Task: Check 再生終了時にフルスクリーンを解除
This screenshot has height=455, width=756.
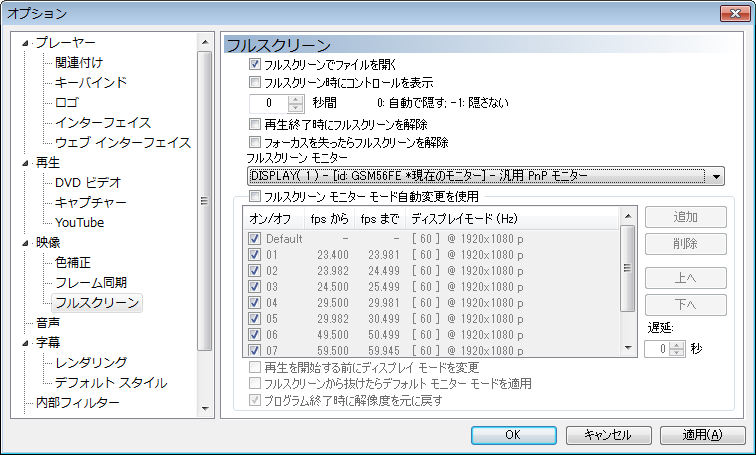Action: (x=255, y=124)
